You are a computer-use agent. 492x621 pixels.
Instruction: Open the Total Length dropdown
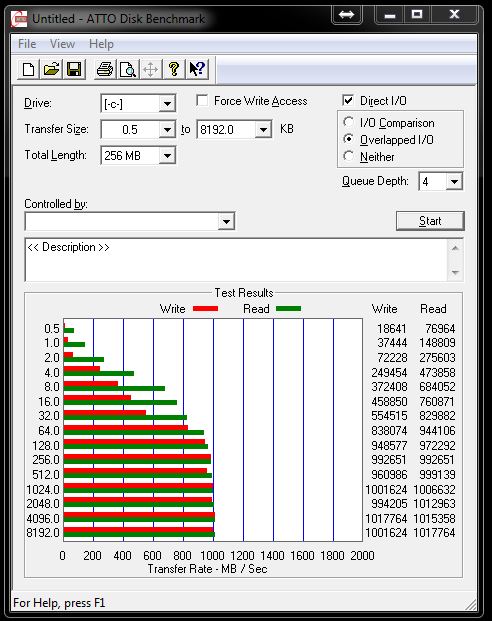pos(167,156)
